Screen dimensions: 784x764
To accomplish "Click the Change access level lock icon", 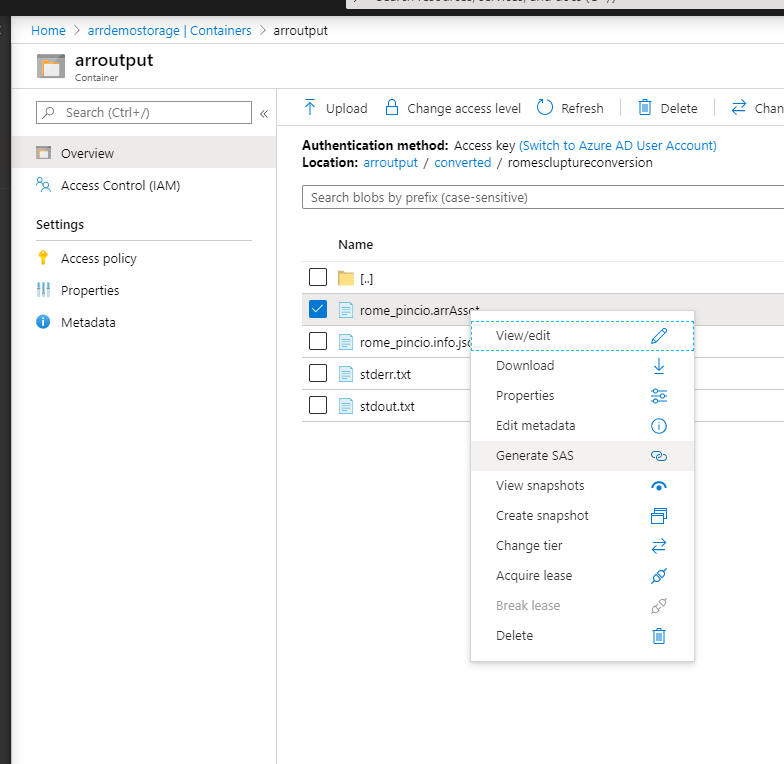I will (x=392, y=108).
